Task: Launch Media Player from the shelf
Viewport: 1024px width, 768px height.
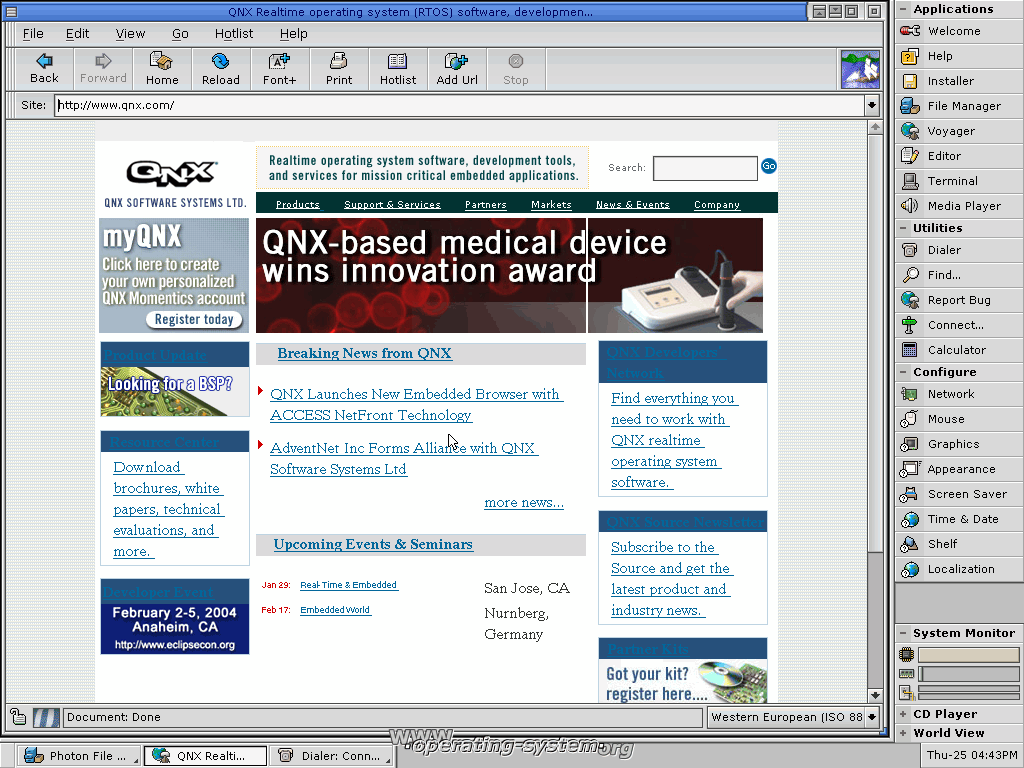Action: [x=959, y=206]
